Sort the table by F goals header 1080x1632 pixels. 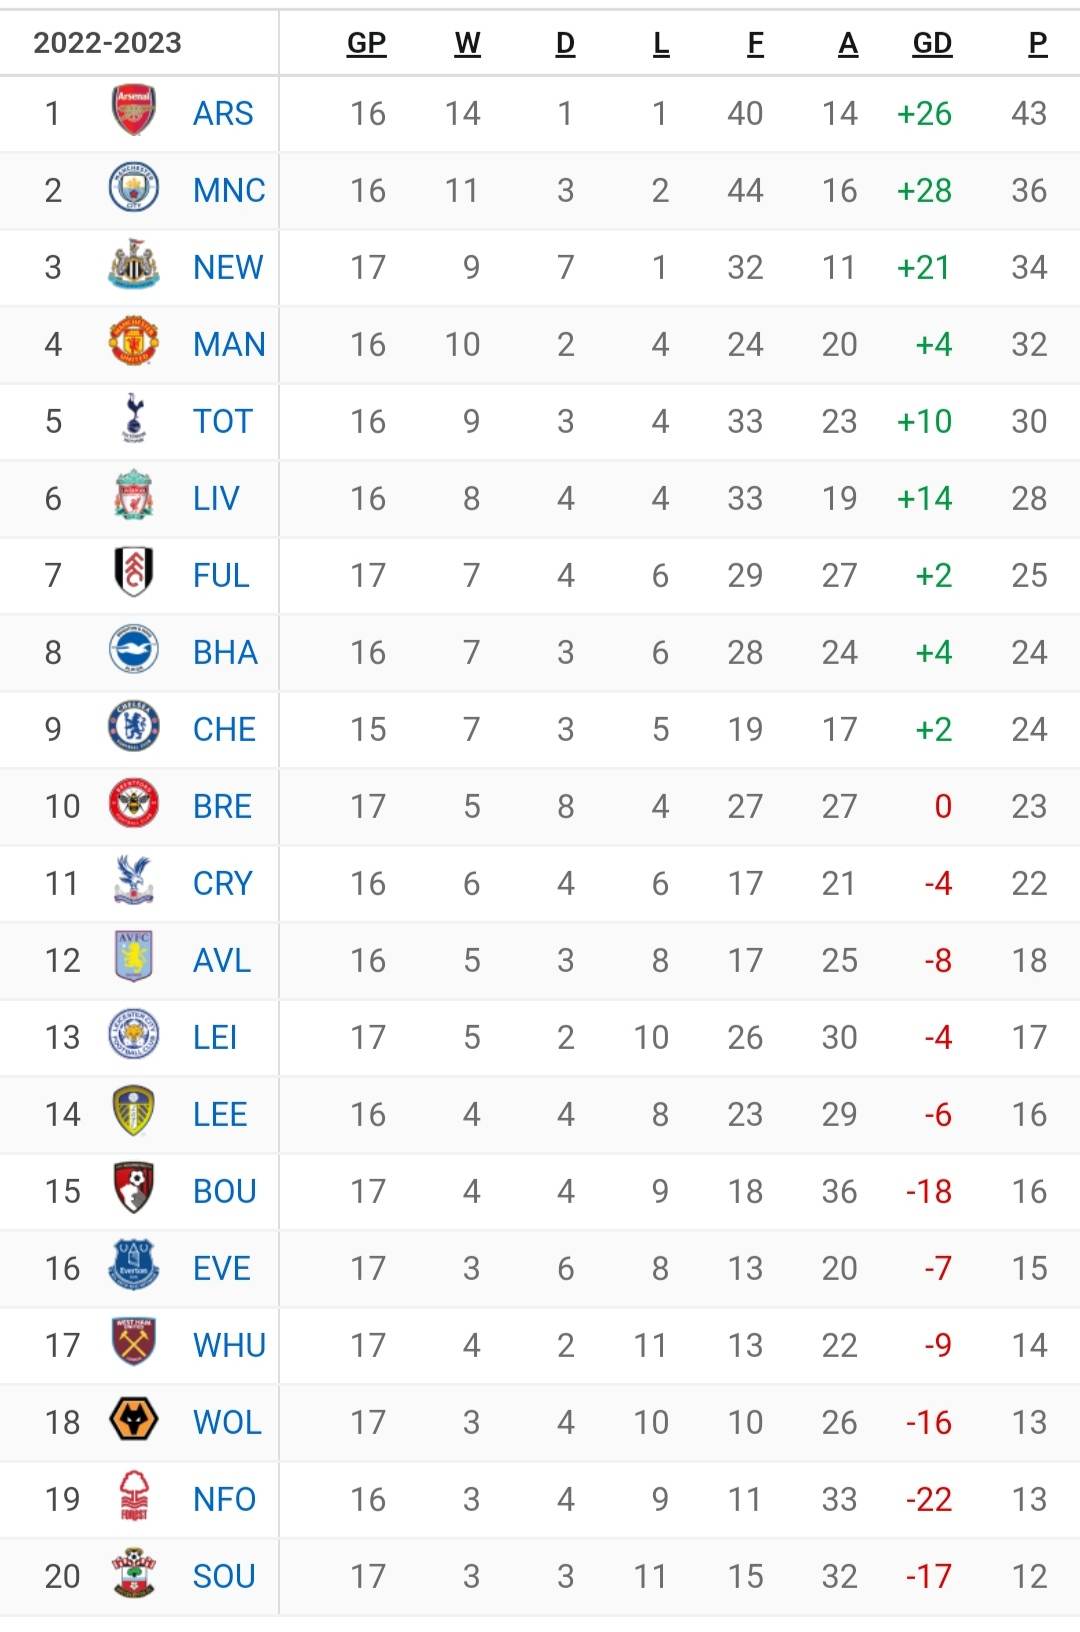(x=756, y=43)
